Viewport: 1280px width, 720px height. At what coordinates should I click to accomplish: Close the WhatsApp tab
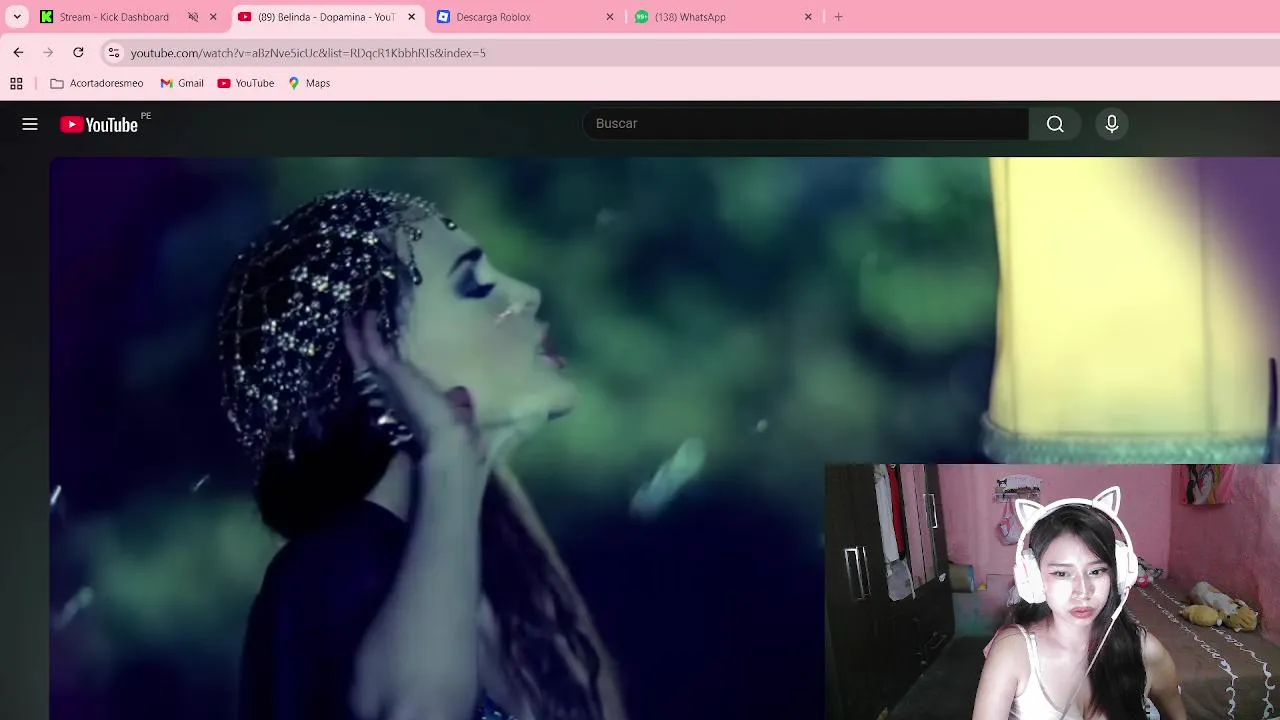click(x=808, y=17)
